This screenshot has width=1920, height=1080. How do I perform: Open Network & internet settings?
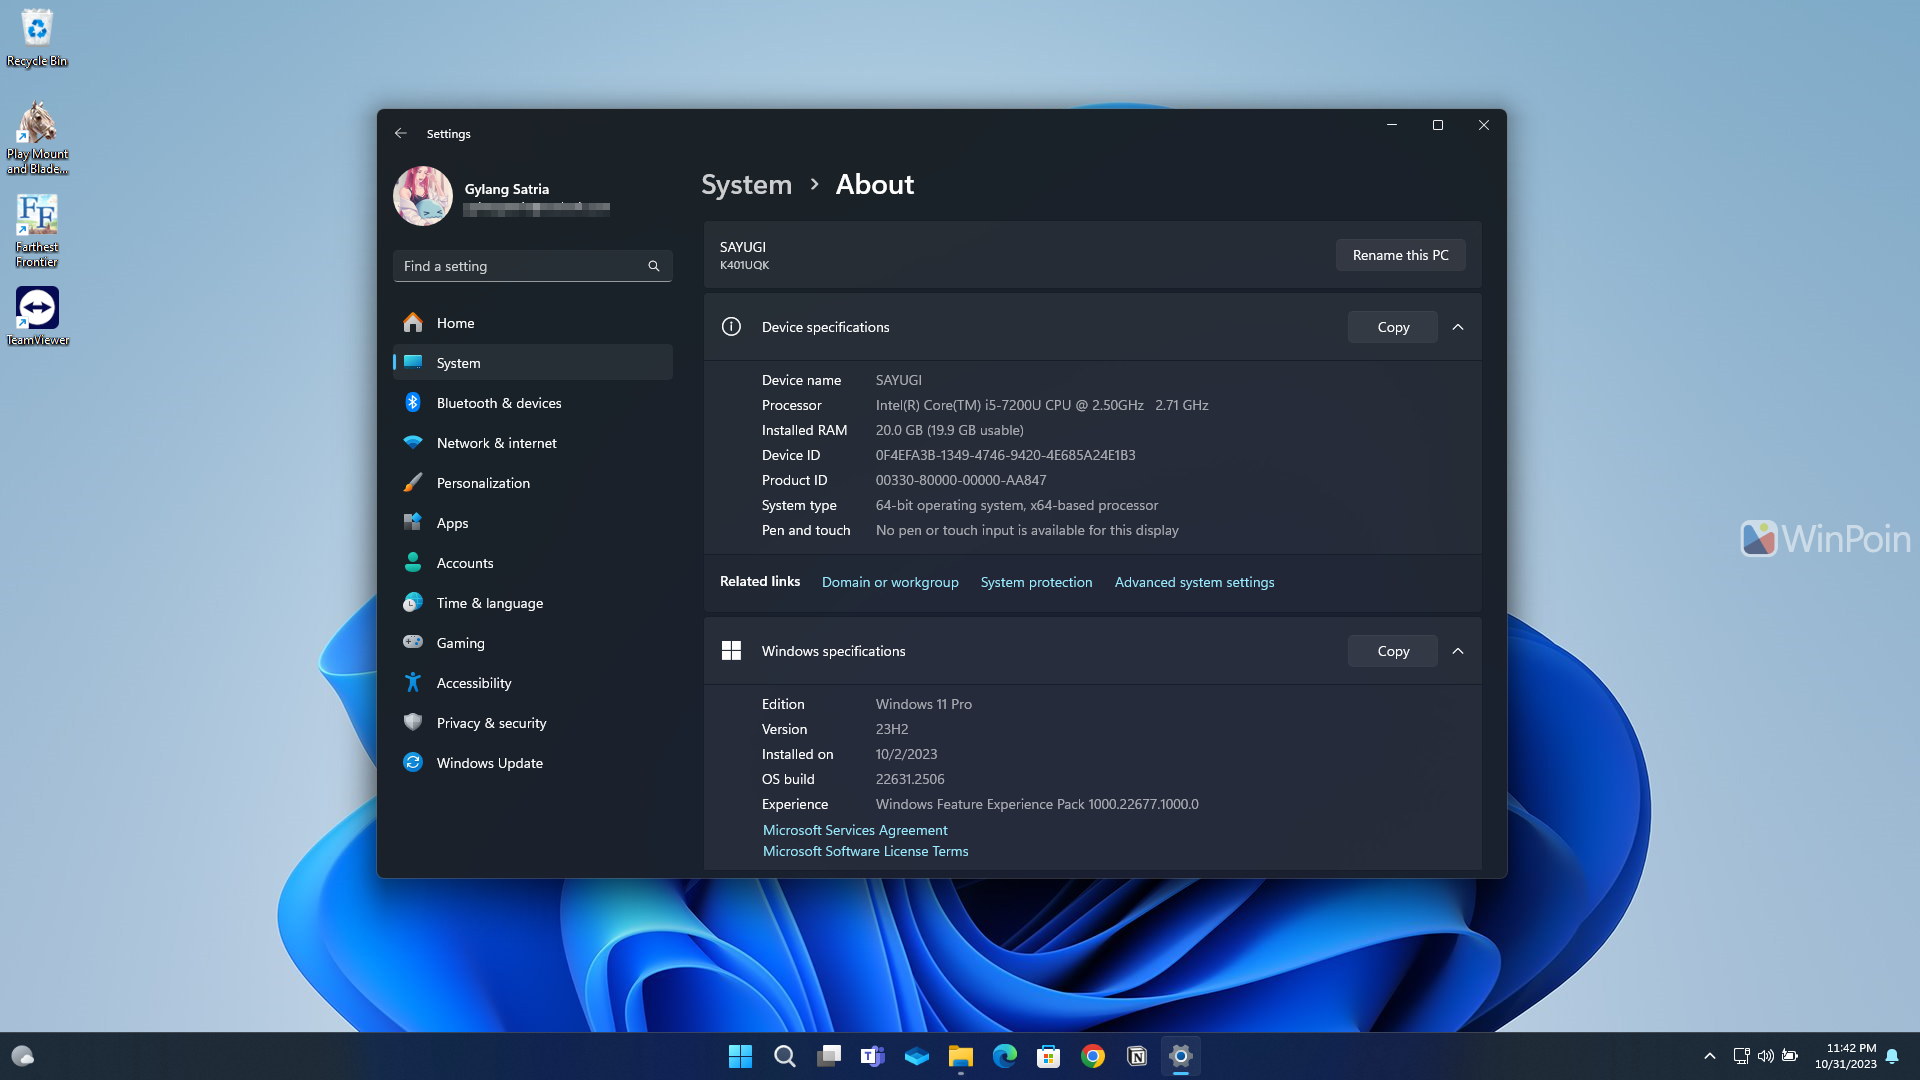496,443
